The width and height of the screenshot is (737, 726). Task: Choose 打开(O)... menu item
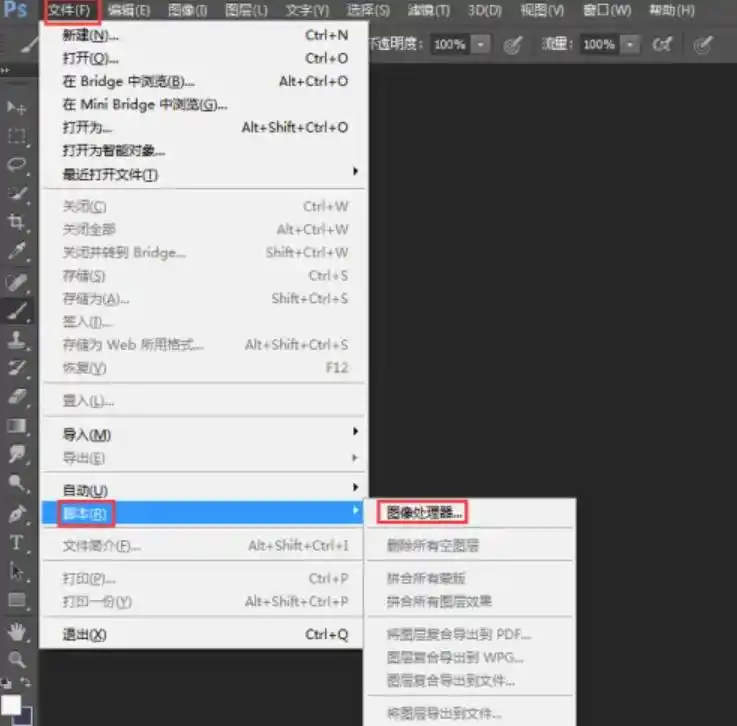(x=205, y=58)
